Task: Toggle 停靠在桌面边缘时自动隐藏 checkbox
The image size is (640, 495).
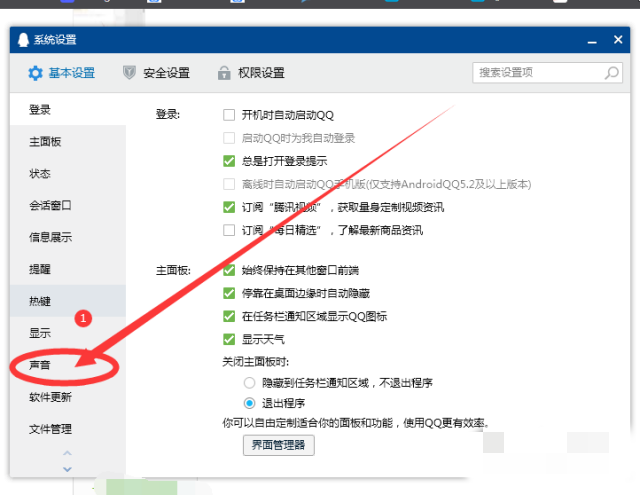Action: coord(229,293)
